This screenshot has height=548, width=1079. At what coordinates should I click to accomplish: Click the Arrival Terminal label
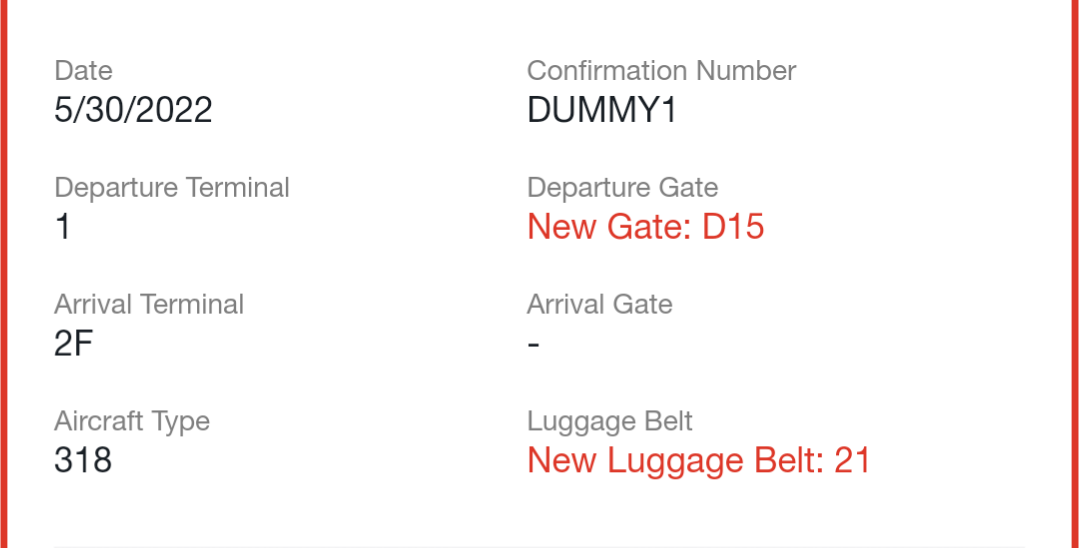pos(149,304)
